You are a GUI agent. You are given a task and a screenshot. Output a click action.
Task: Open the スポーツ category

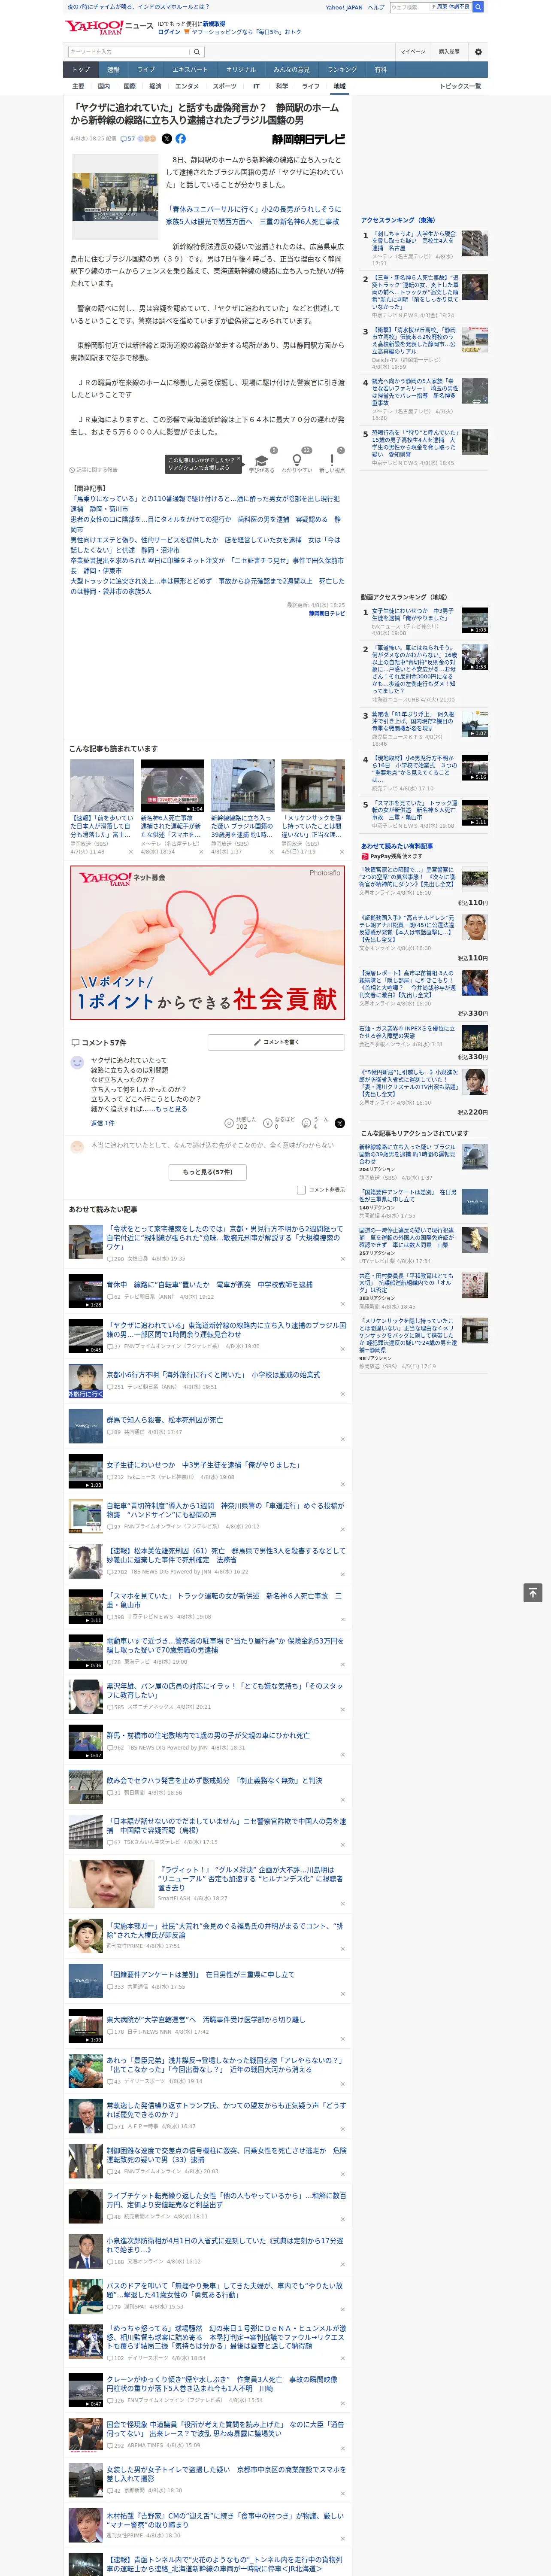click(x=225, y=86)
